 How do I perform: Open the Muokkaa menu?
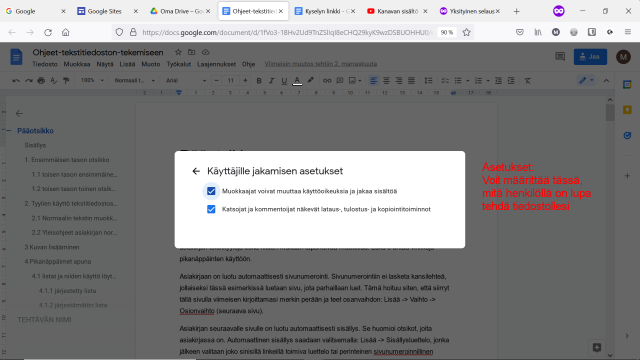coord(77,64)
